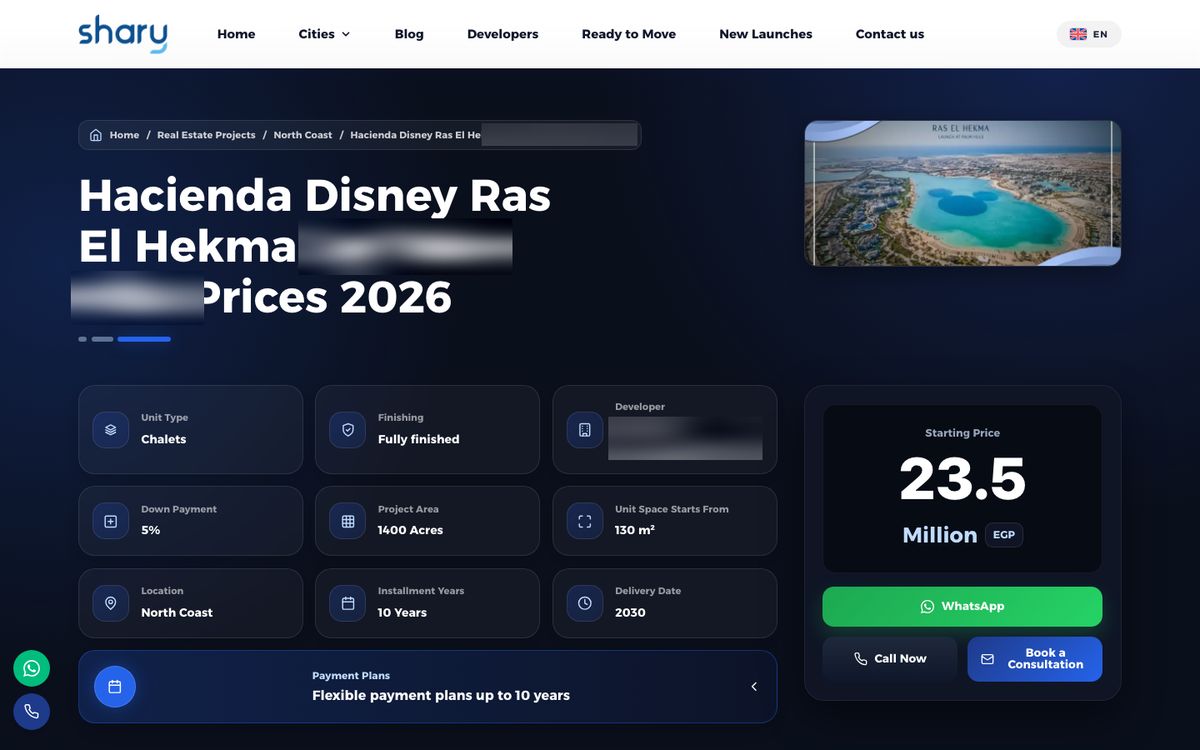
Task: Click floating WhatsApp circle icon
Action: click(32, 668)
